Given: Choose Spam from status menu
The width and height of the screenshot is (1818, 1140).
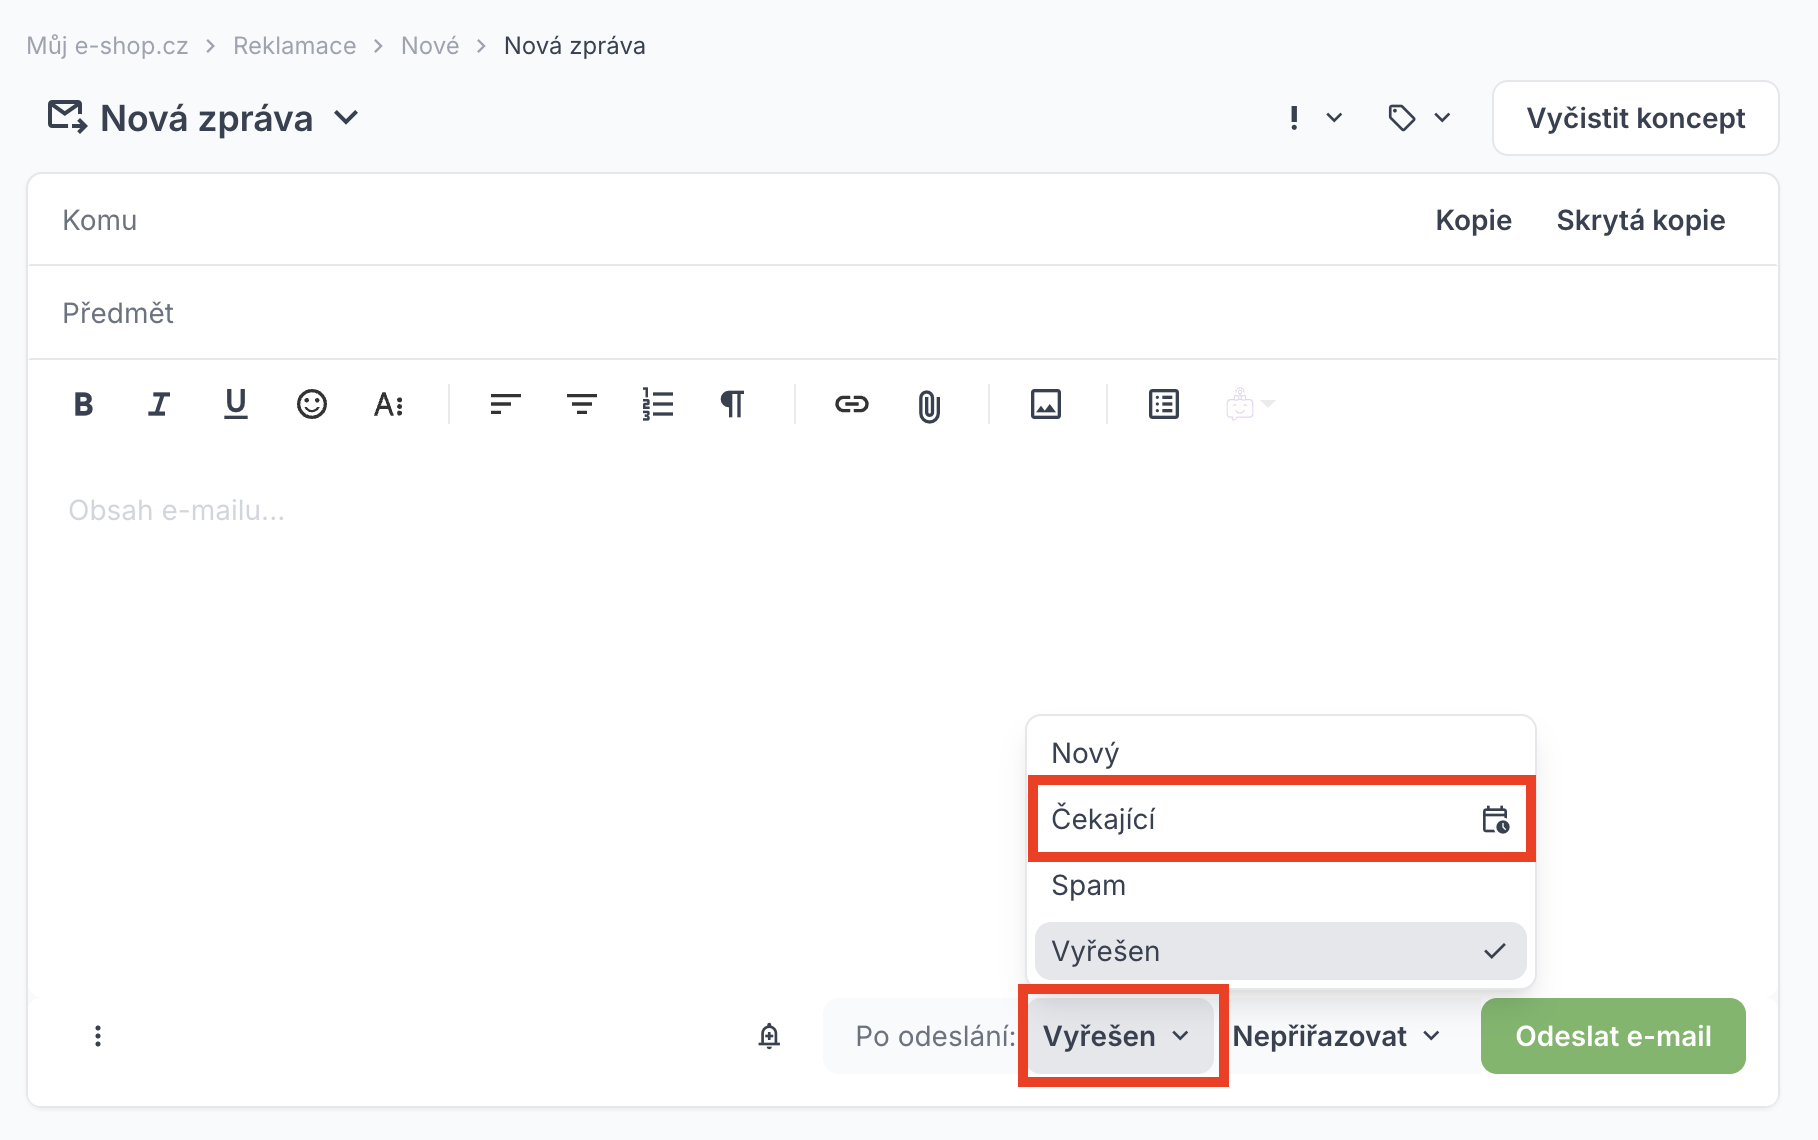Looking at the screenshot, I should pyautogui.click(x=1281, y=885).
